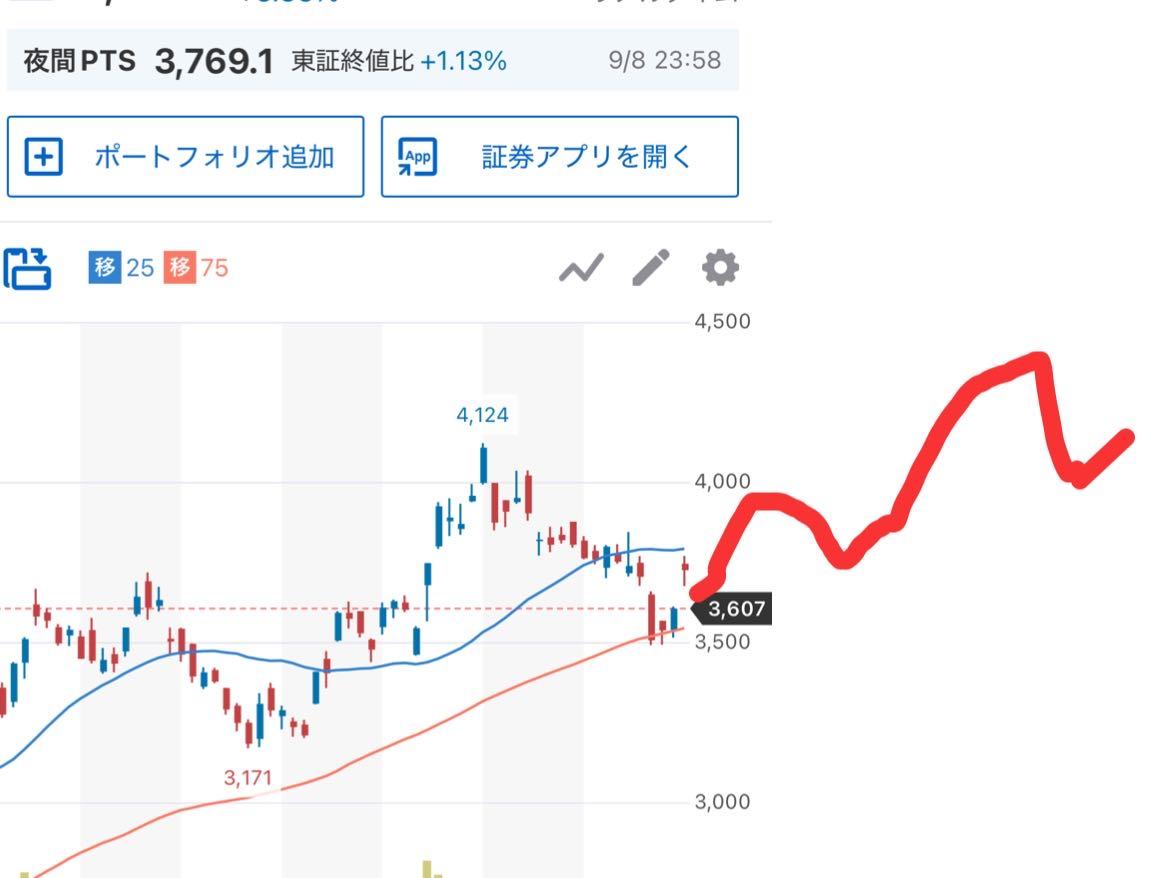Click the 3,607 current price tag
This screenshot has height=878, width=1170.
pos(736,609)
